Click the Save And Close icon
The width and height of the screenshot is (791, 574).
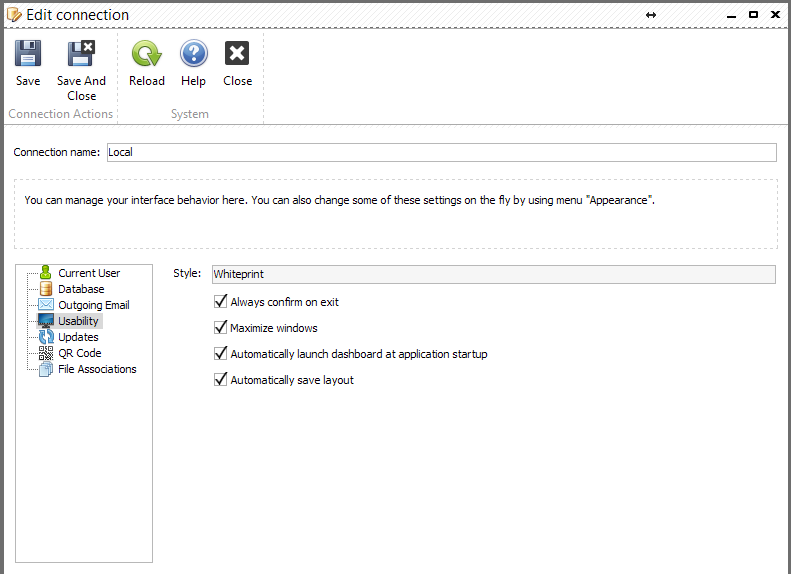coord(81,53)
